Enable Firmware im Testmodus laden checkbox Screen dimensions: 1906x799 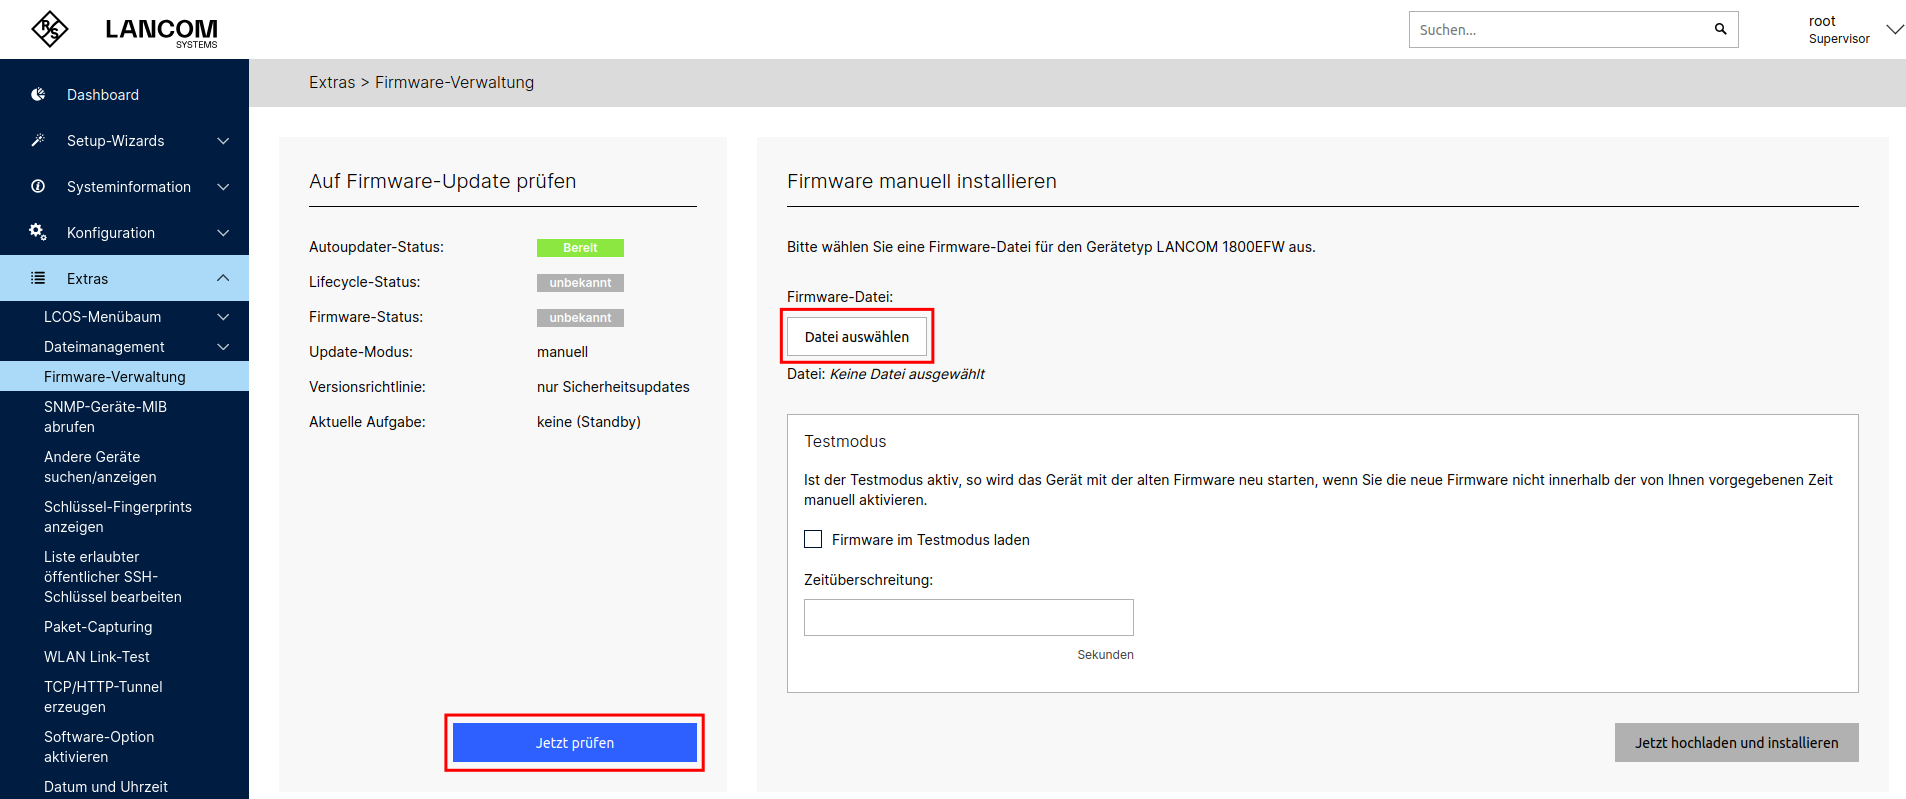[x=813, y=539]
